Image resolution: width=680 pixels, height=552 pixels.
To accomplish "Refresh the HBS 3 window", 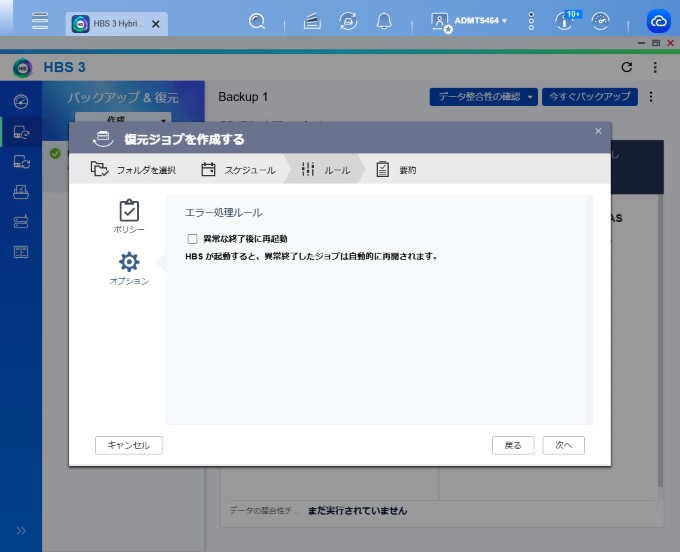I will (x=627, y=67).
